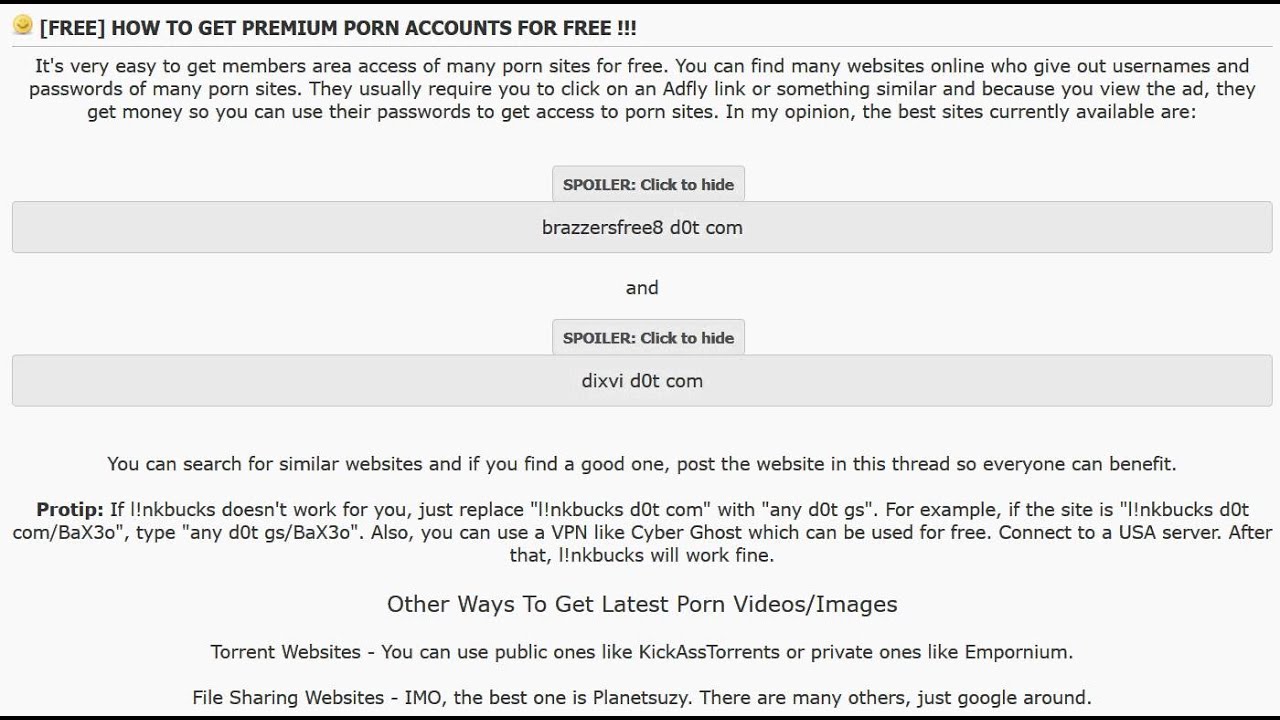Click the "File Sharing Websites" text at line start
Viewport: 1280px width, 720px height.
tap(288, 698)
